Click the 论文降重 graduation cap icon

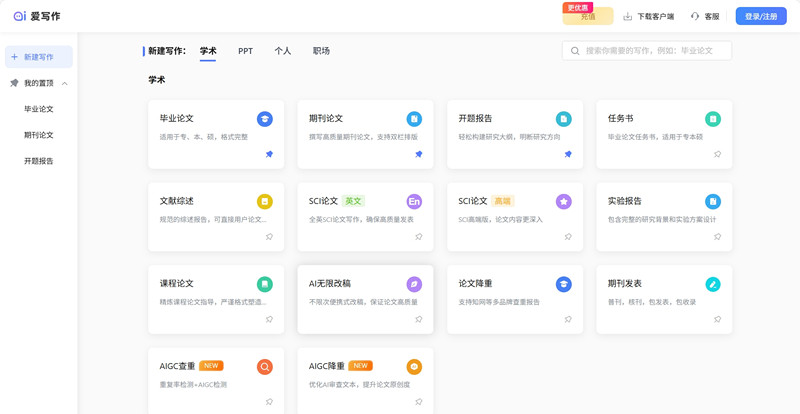pos(564,284)
